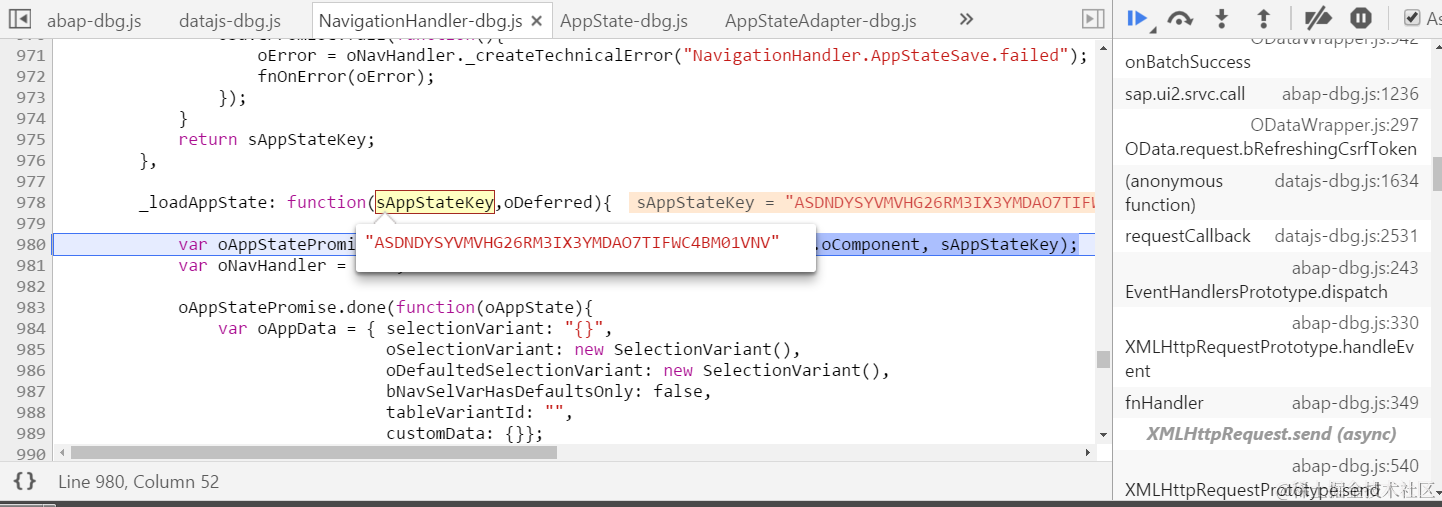Select EventHandlersPrototype.dispatch frame
This screenshot has width=1442, height=507.
(1256, 292)
